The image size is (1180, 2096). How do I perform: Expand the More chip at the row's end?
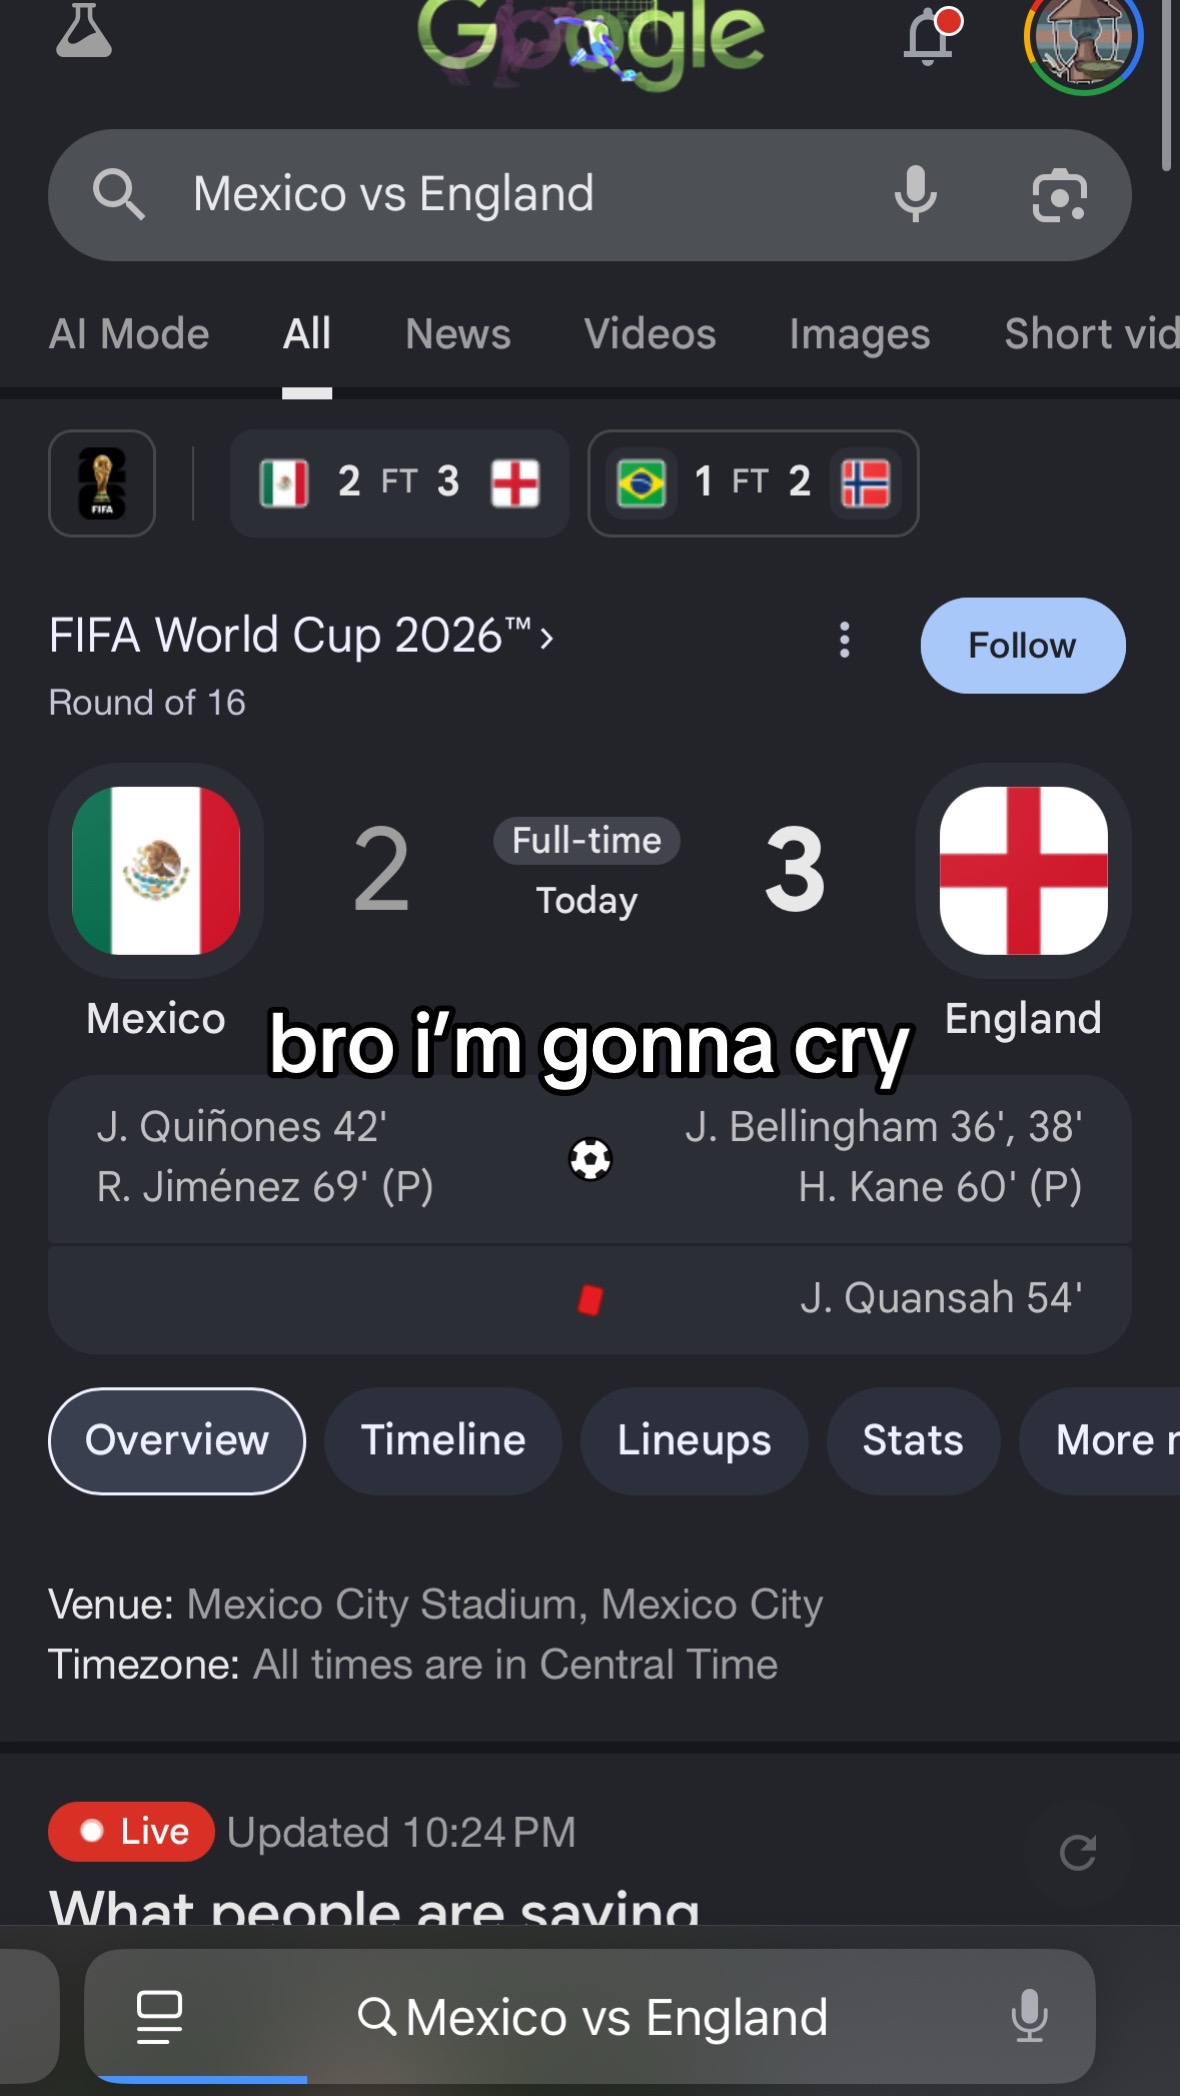click(x=1100, y=1441)
